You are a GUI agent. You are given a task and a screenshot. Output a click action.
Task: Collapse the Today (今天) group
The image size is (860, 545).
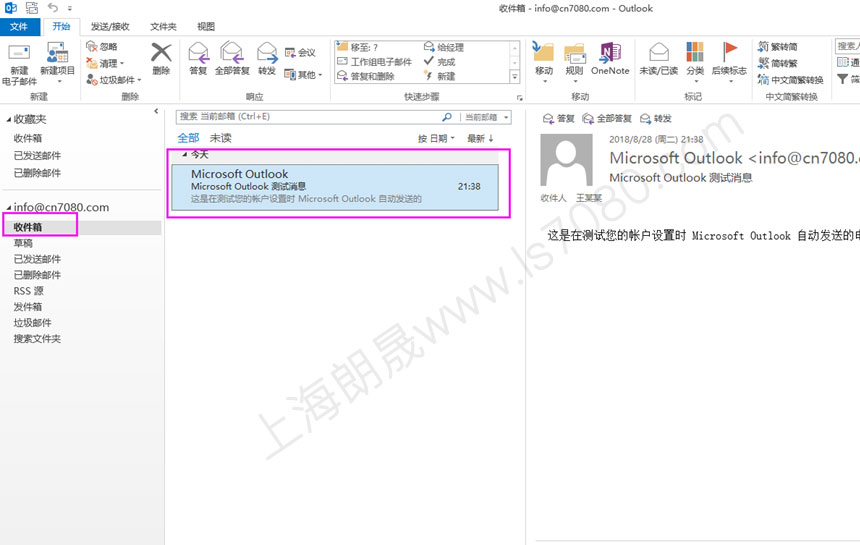click(185, 155)
